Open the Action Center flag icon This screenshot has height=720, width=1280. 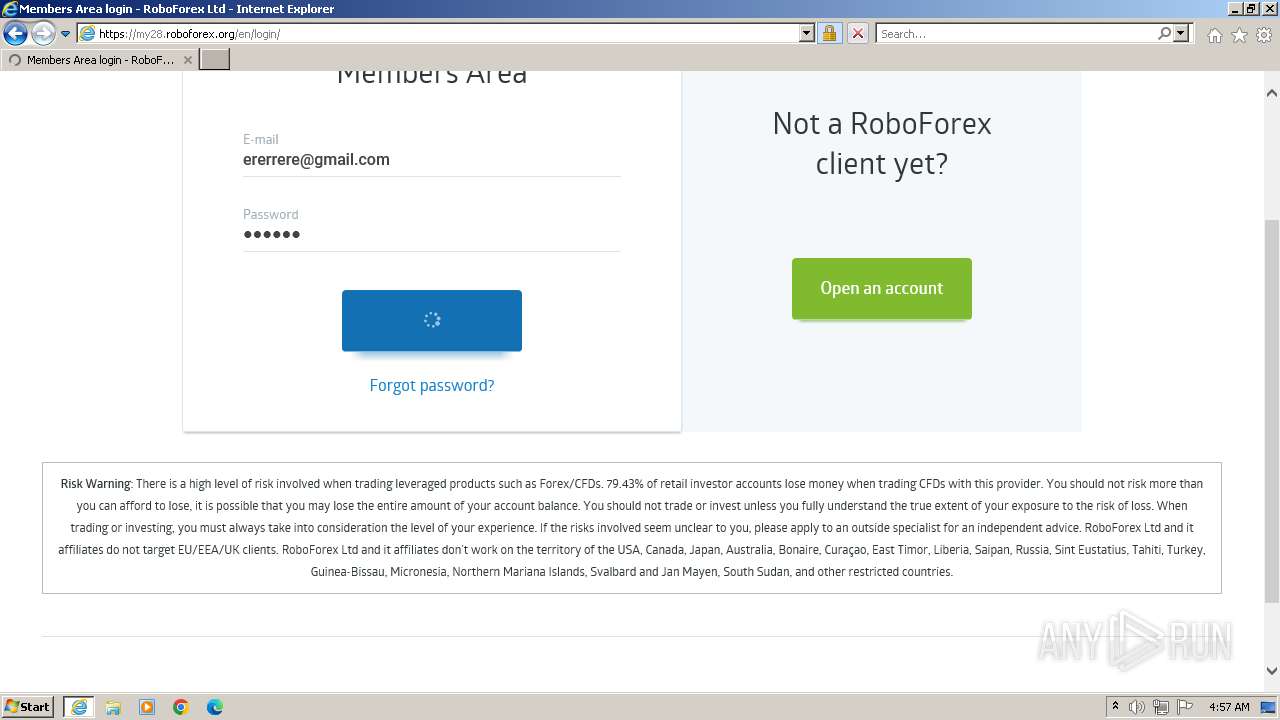click(1185, 707)
